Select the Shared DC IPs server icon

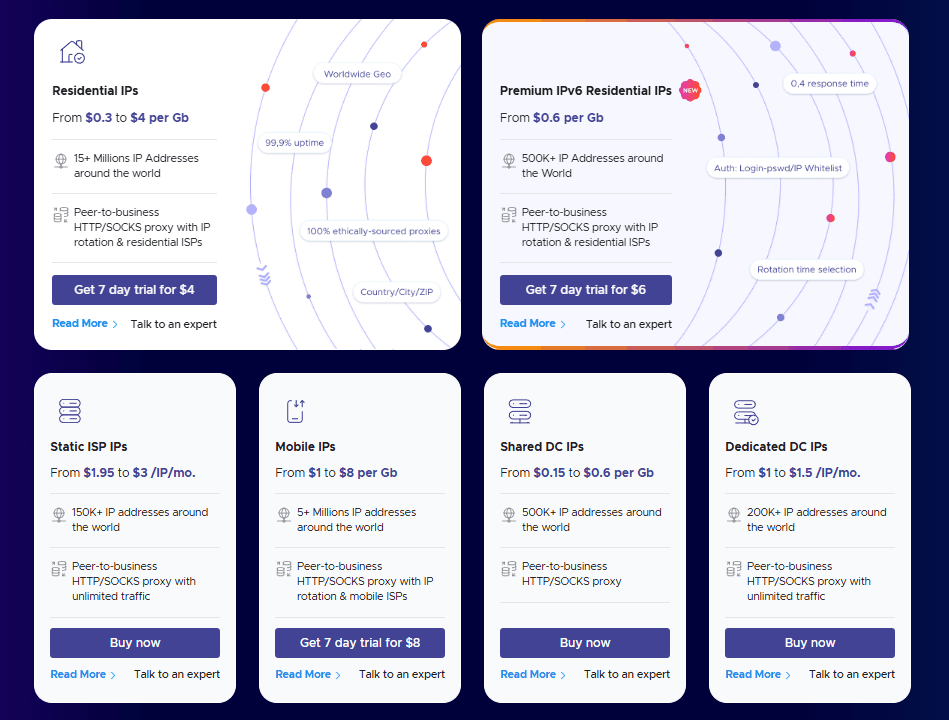519,410
